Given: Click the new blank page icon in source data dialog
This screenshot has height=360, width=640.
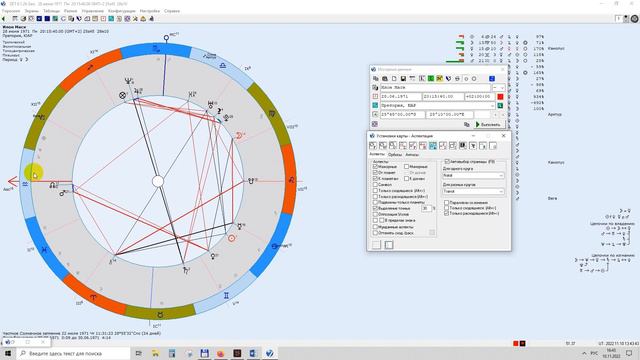Looking at the screenshot, I should pos(394,78).
